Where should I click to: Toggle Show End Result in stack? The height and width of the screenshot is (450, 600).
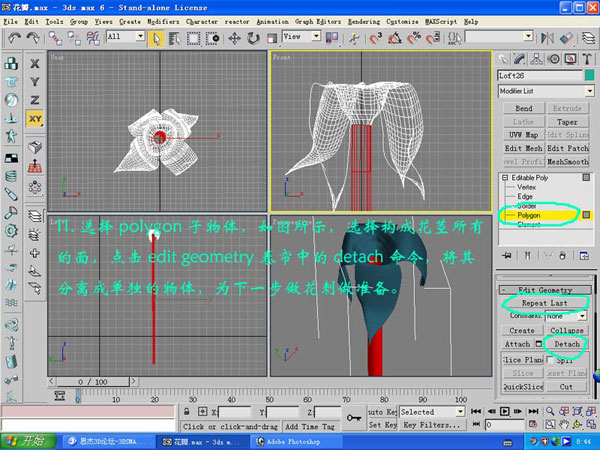[x=527, y=256]
